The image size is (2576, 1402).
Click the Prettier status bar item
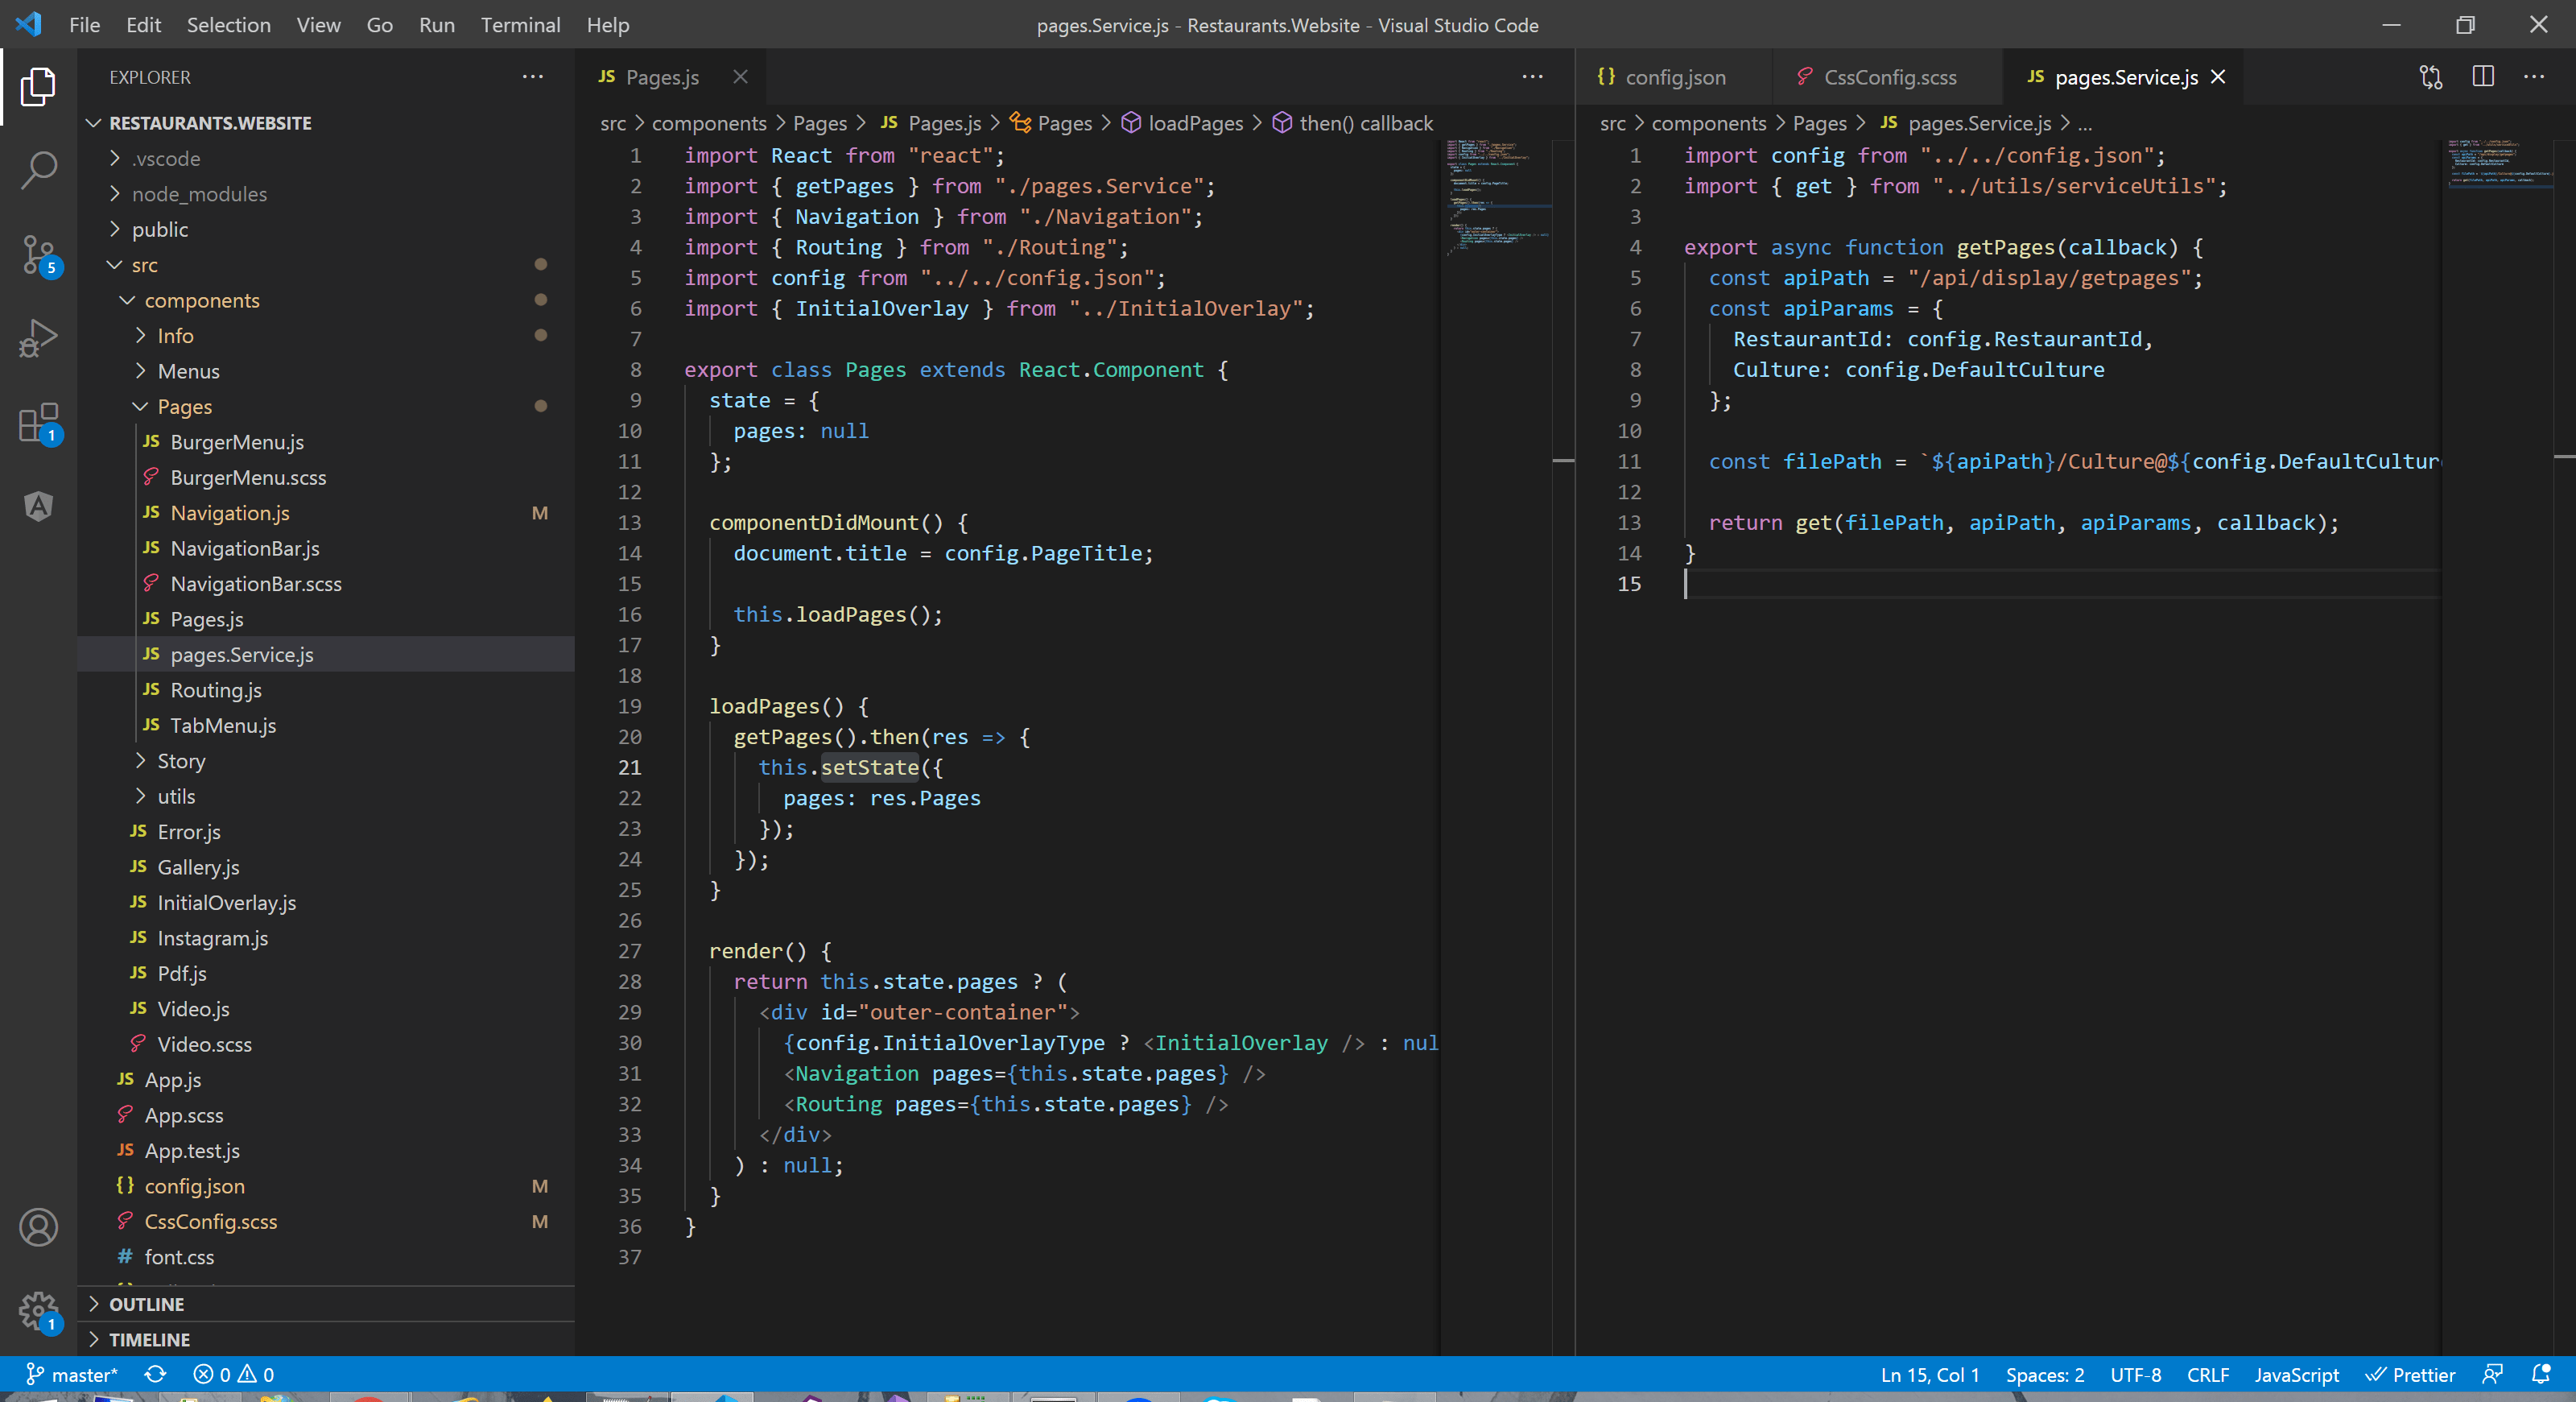[2411, 1374]
